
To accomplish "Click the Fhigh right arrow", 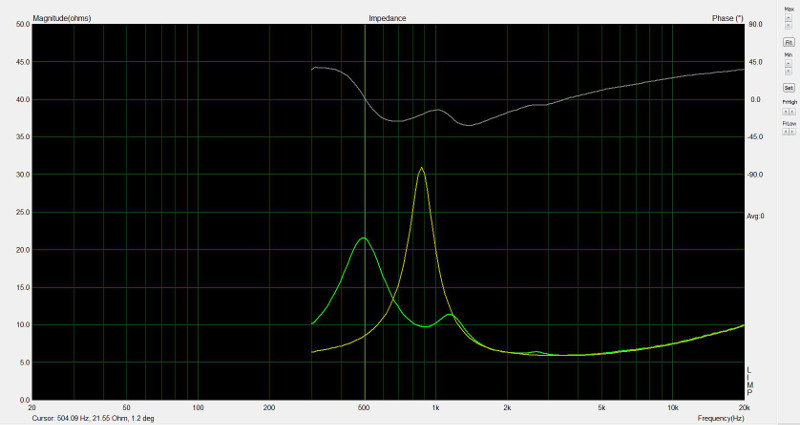I will pyautogui.click(x=792, y=111).
